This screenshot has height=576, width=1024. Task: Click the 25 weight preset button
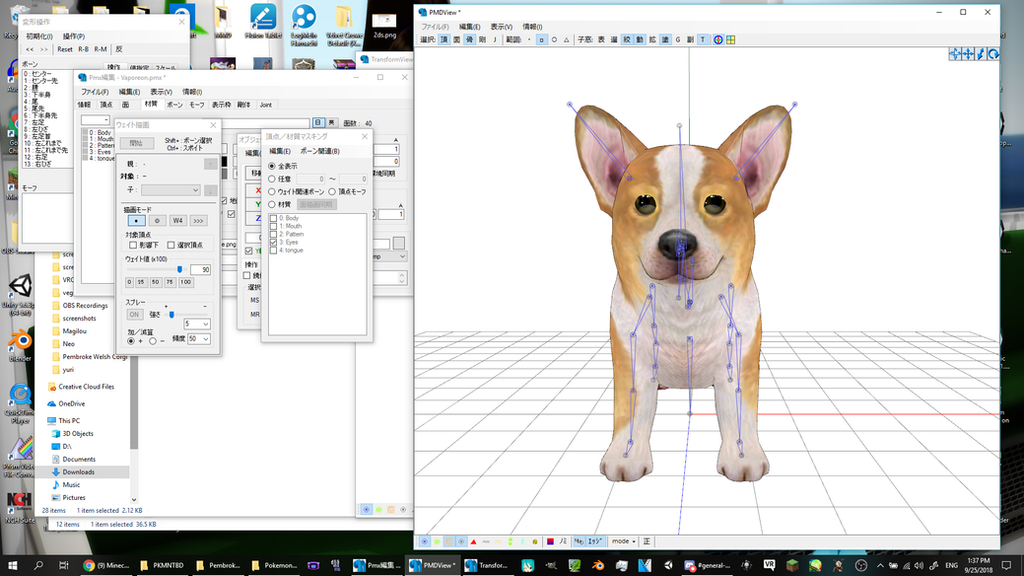[x=141, y=282]
